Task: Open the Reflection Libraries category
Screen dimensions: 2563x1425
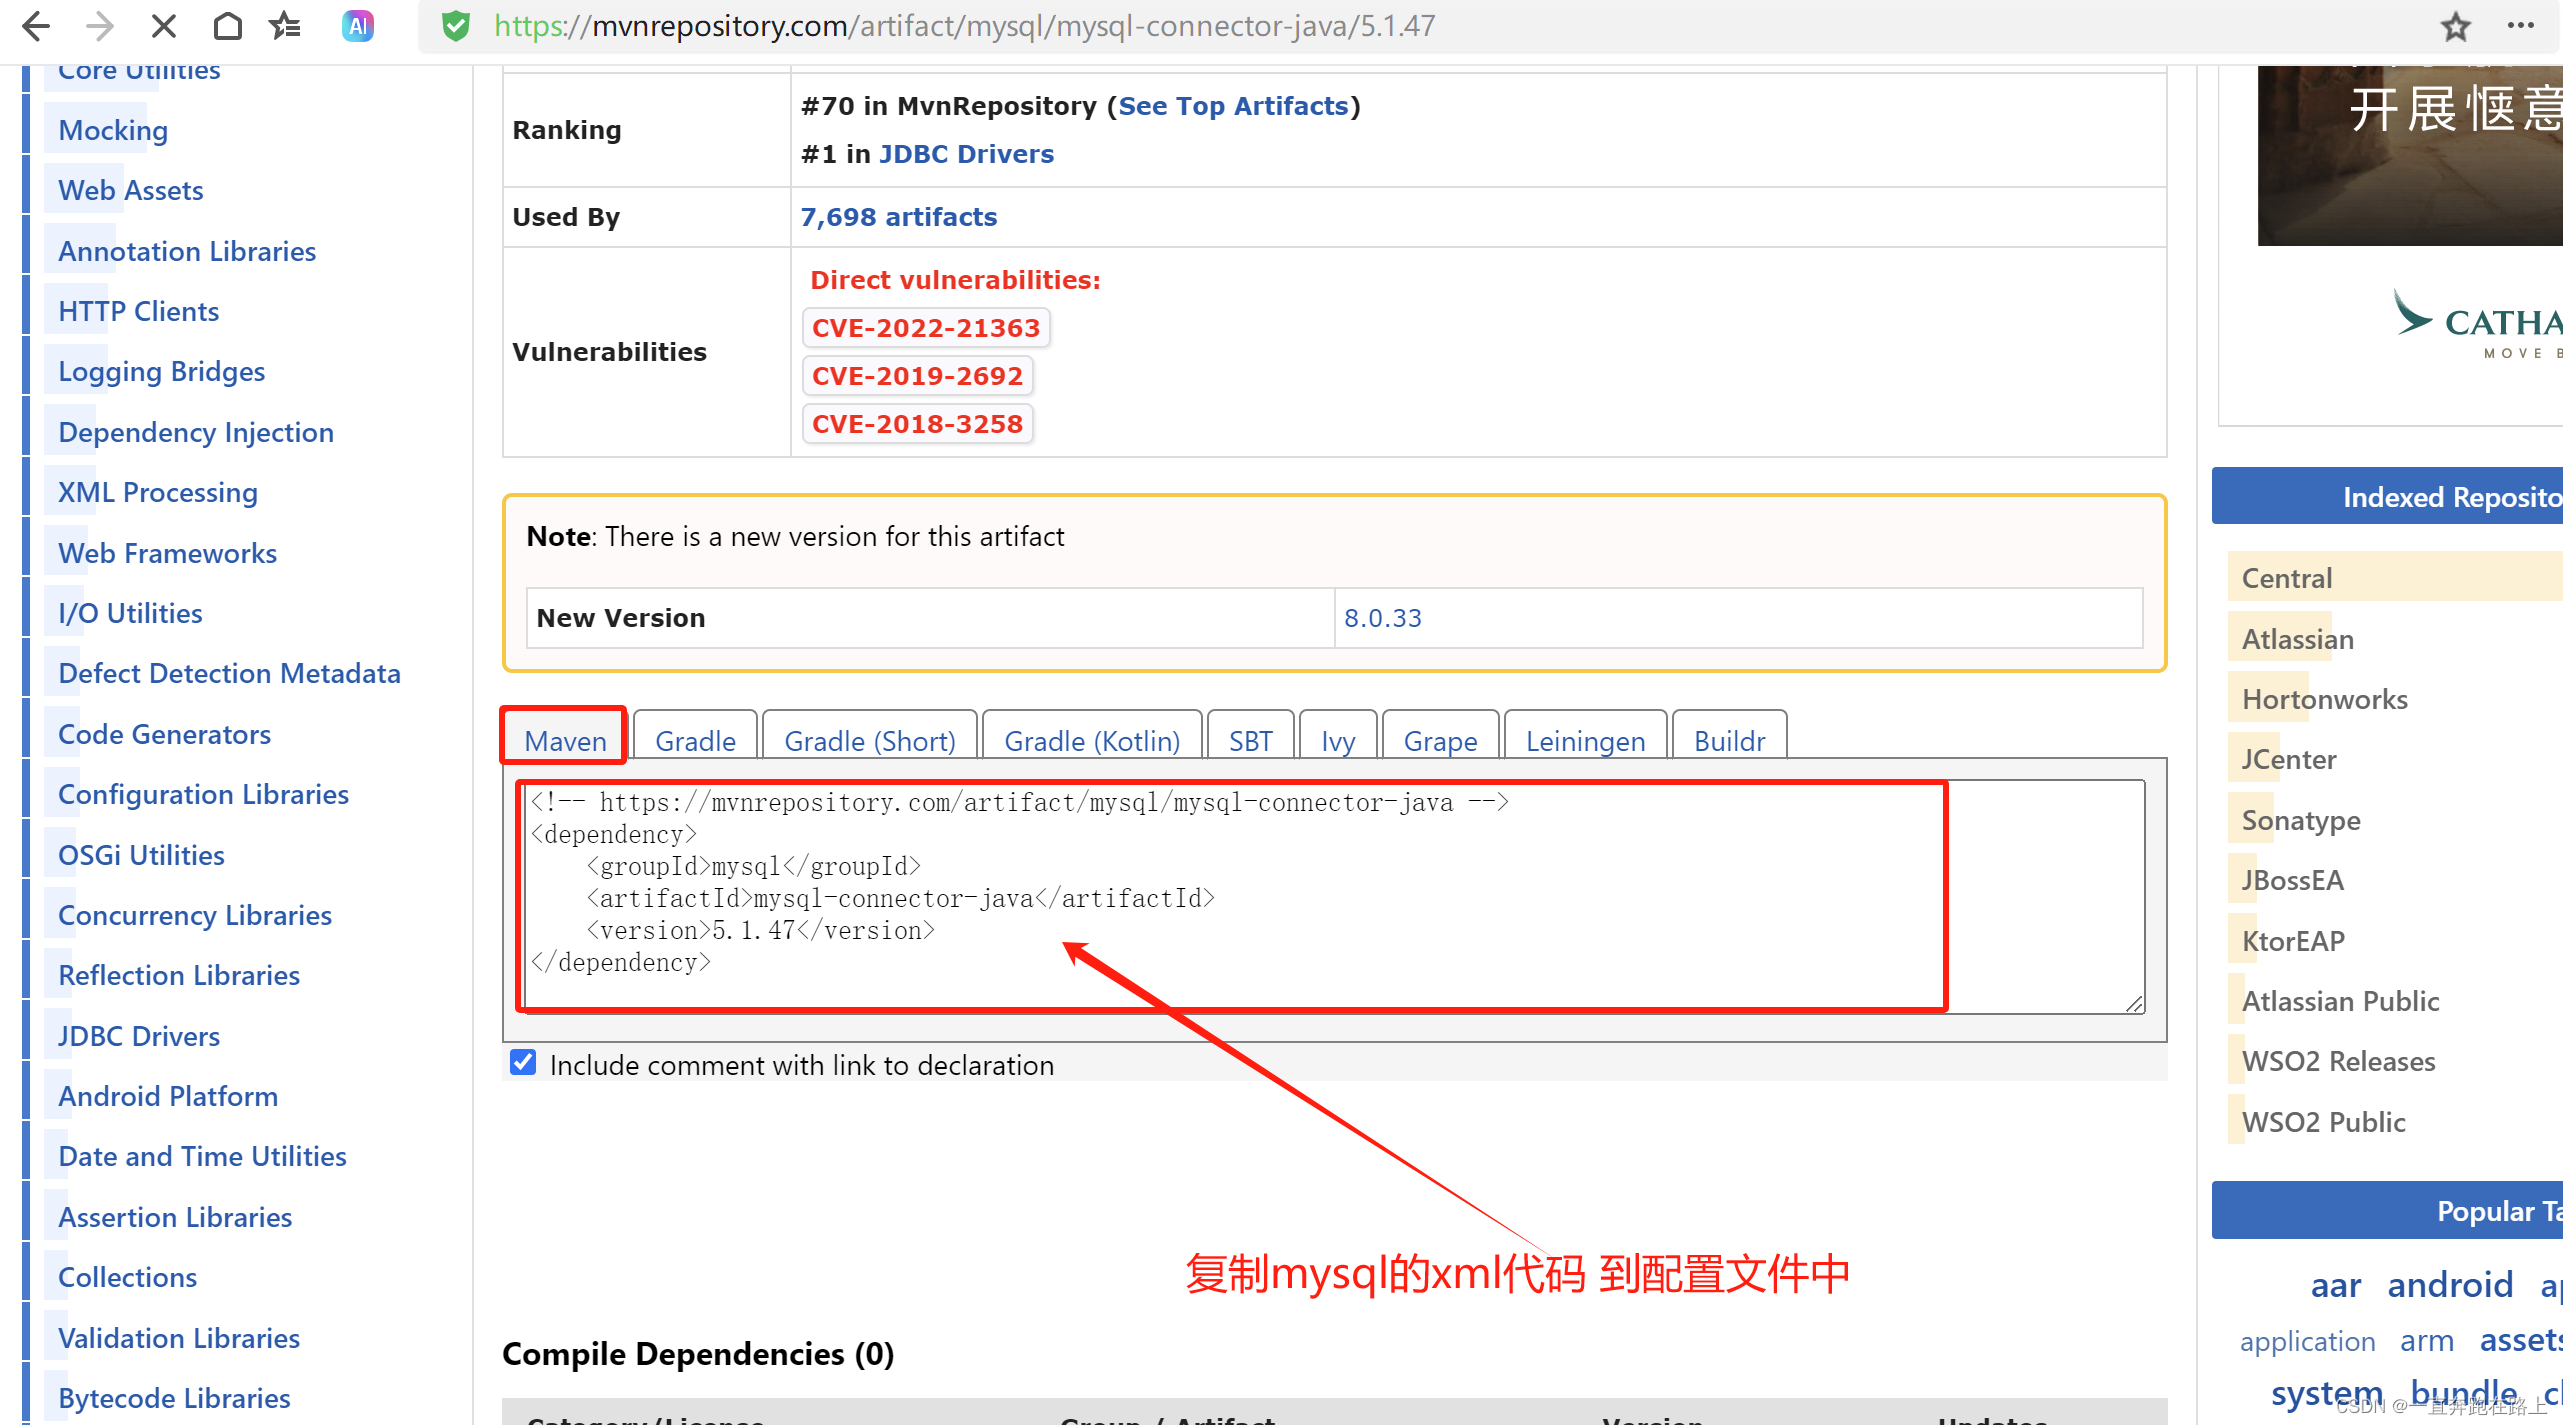Action: pos(179,975)
